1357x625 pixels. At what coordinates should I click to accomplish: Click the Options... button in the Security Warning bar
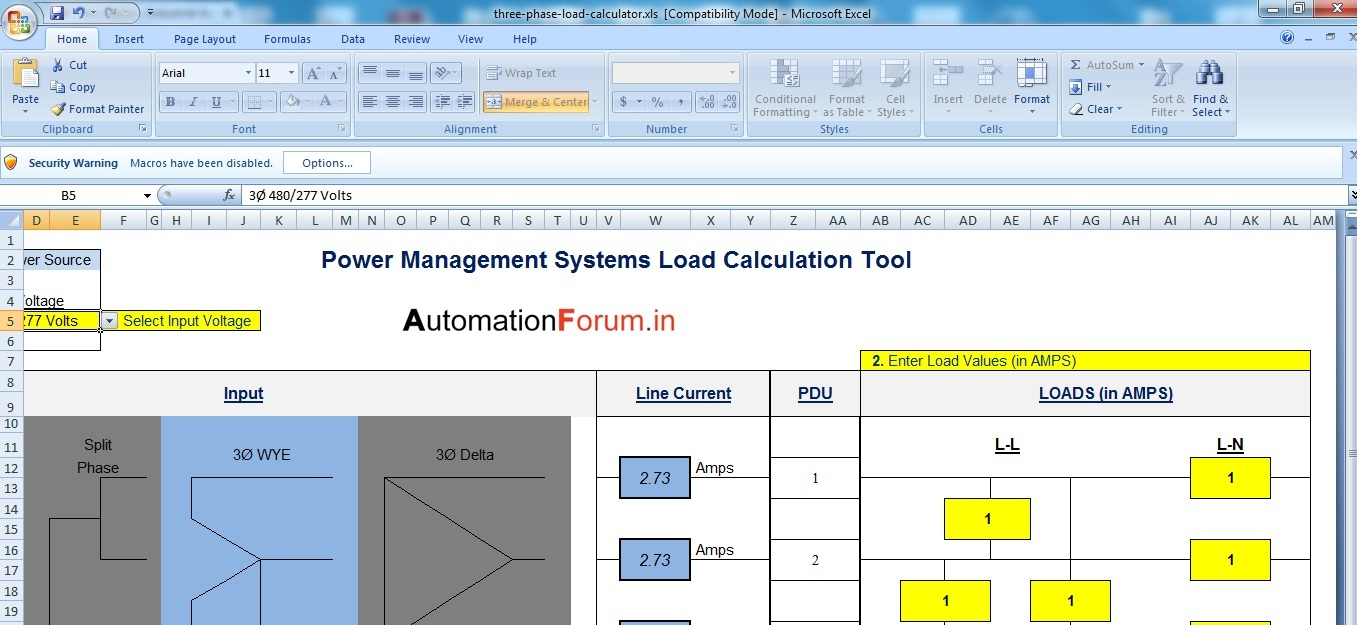pos(327,163)
